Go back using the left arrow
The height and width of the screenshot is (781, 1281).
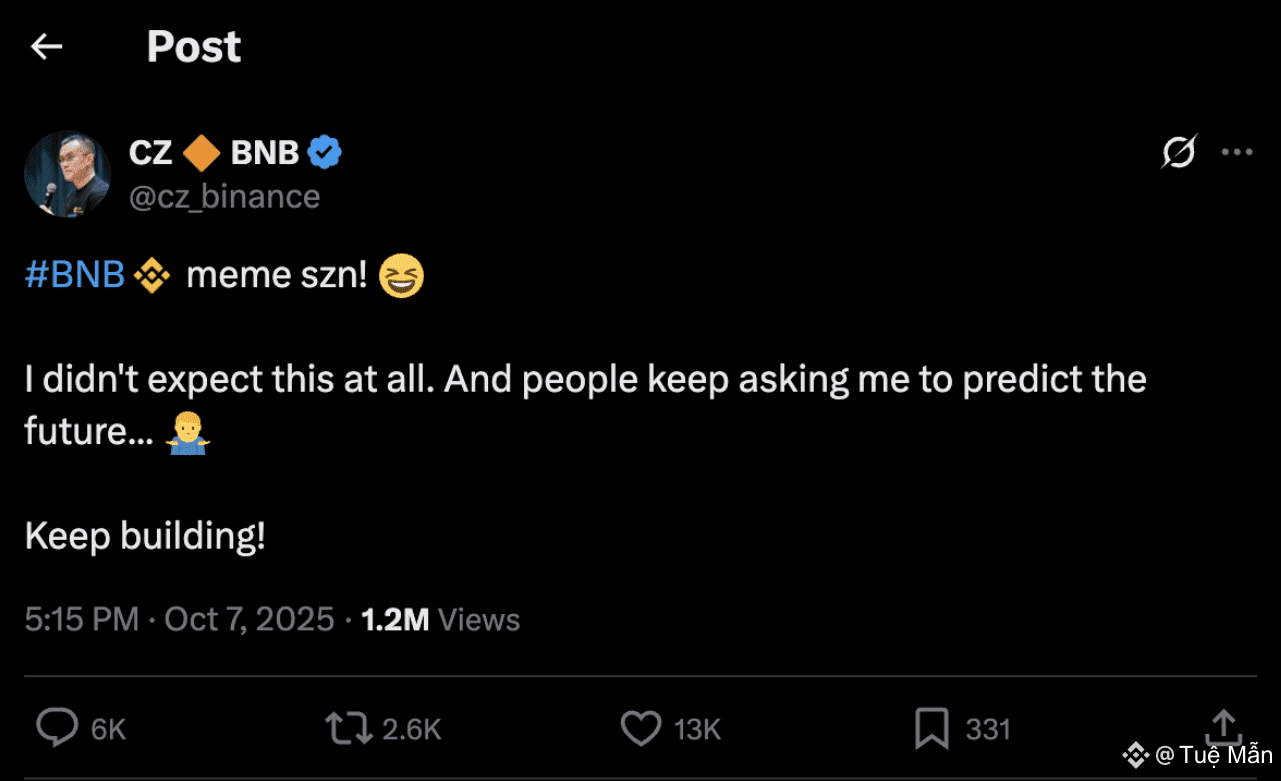pos(47,47)
